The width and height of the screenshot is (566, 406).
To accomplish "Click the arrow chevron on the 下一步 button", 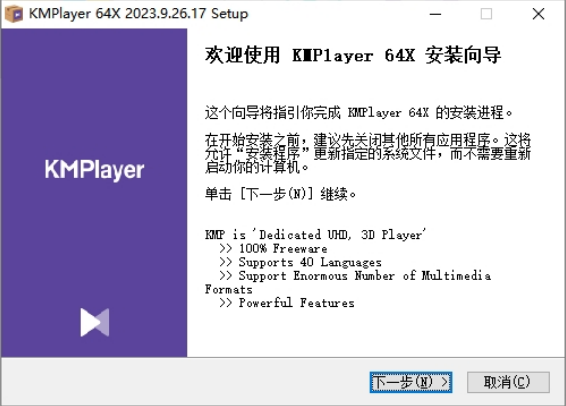I will click(444, 382).
